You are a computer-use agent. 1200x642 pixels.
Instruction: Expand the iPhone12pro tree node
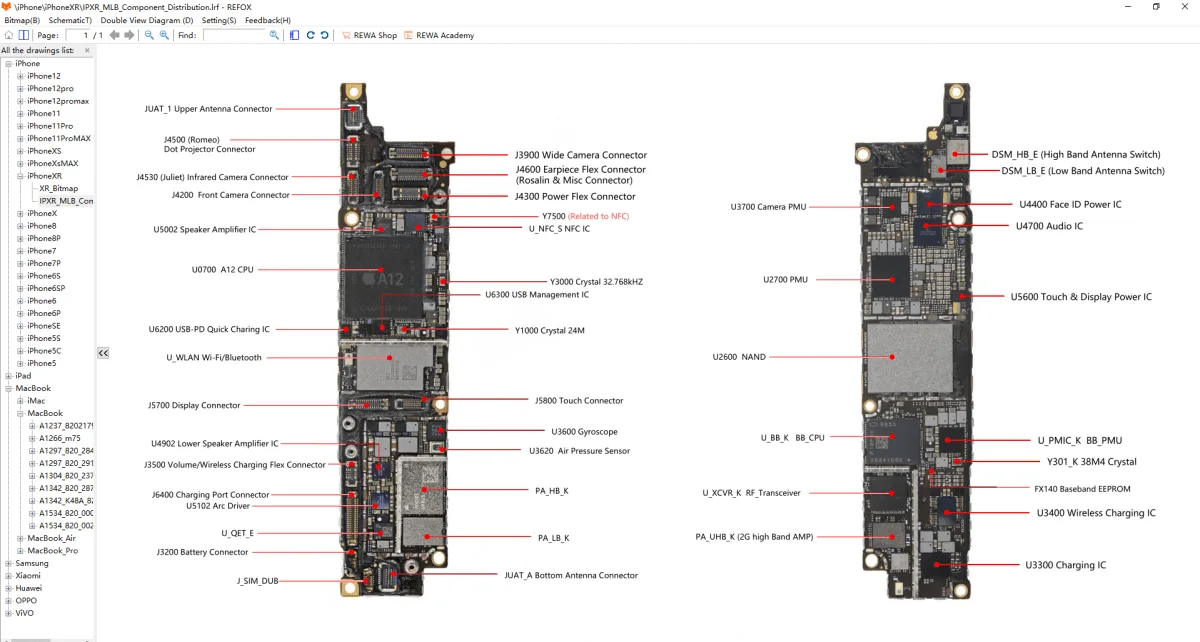click(x=20, y=89)
